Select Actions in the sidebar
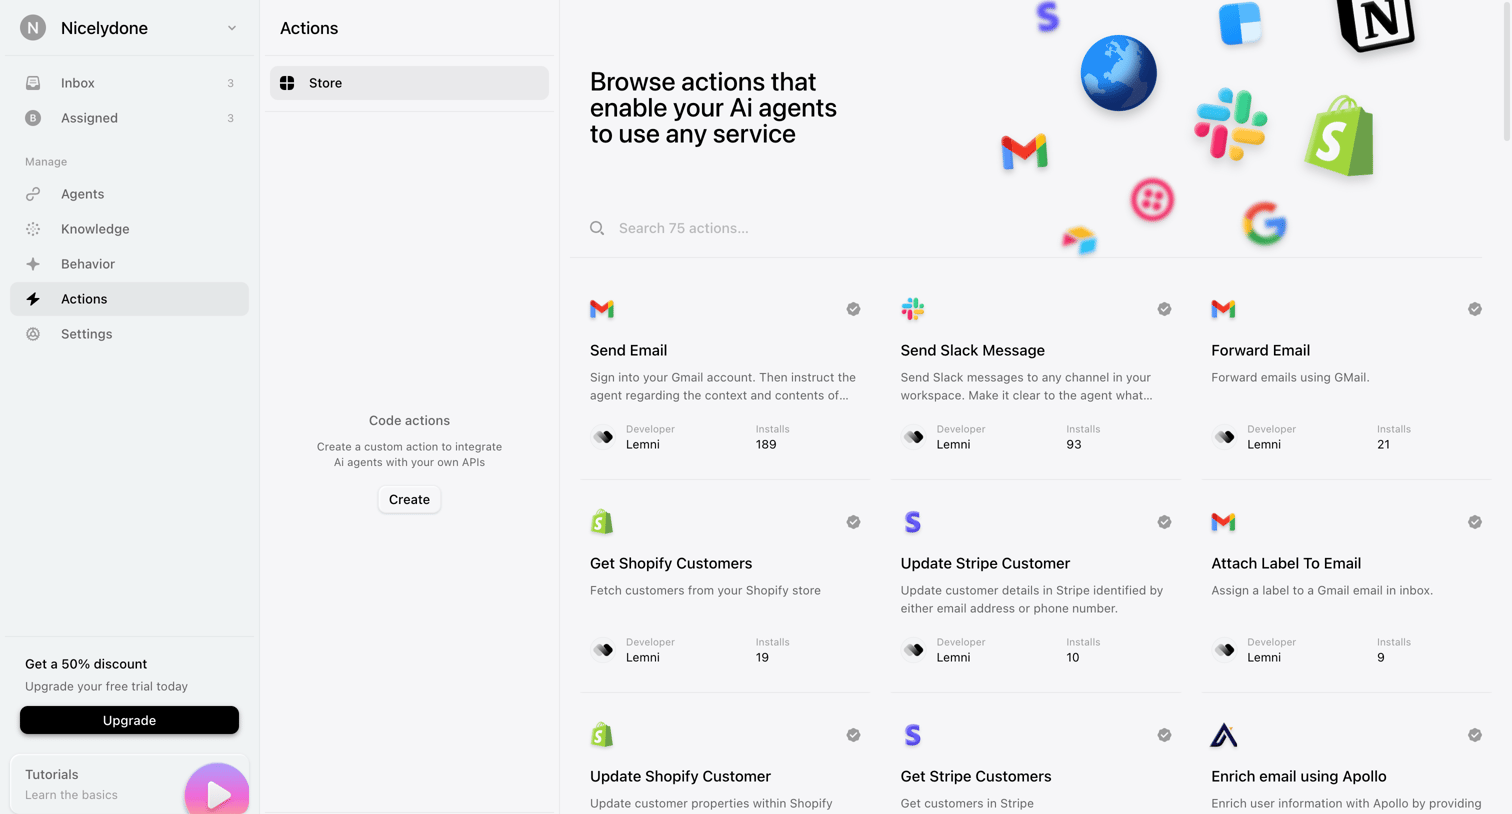Screen dimensions: 1512x814 [x=129, y=299]
